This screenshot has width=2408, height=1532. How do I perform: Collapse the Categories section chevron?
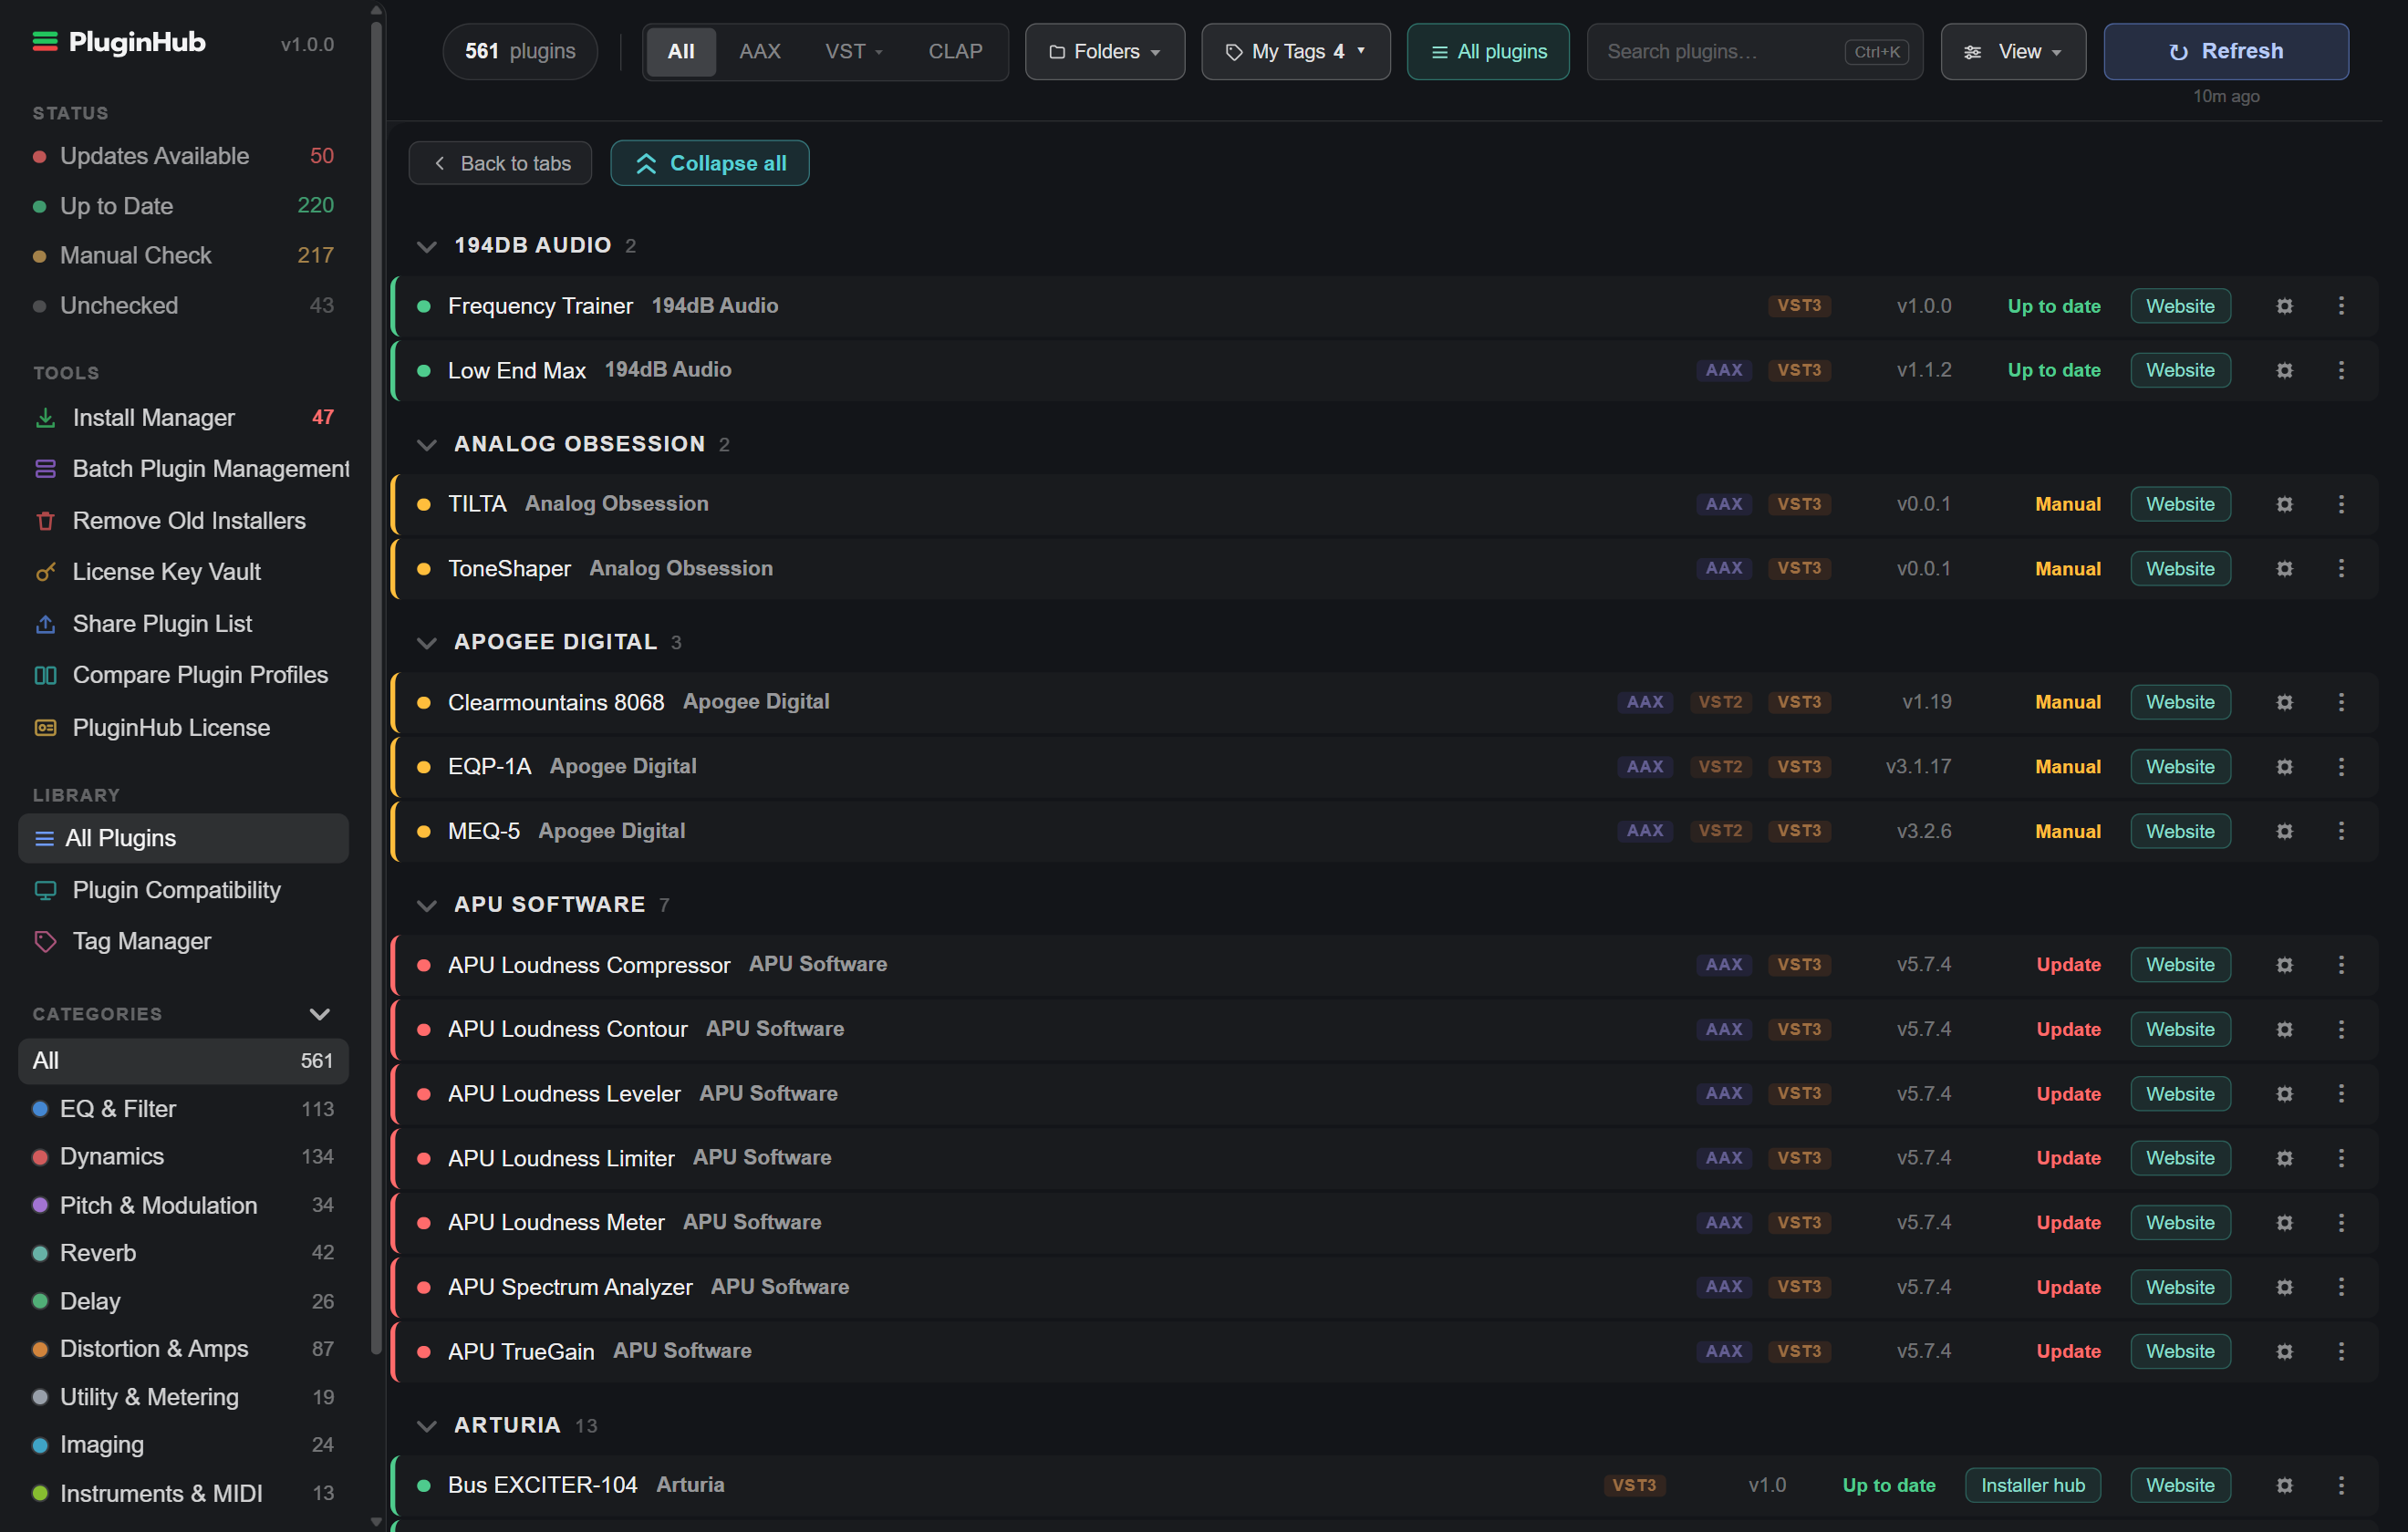319,1014
